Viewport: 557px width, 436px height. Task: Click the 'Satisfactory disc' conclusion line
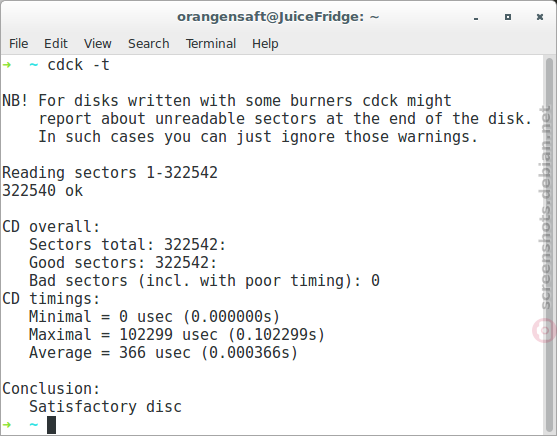pos(105,407)
